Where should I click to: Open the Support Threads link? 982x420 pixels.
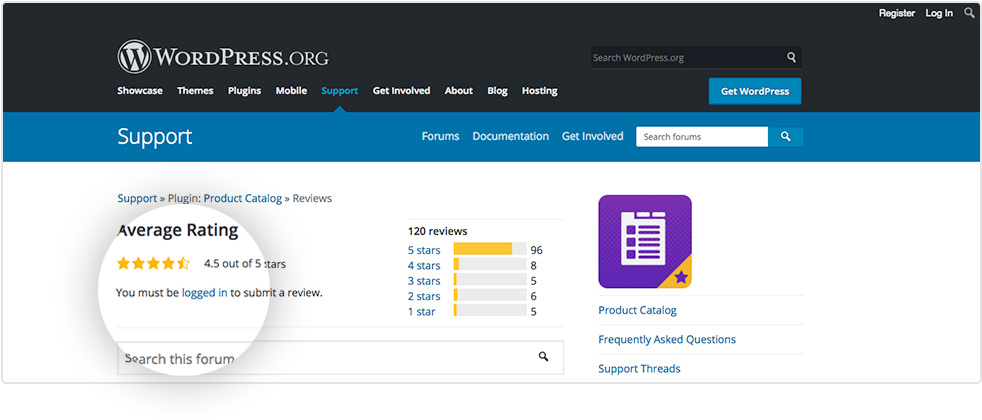point(639,369)
